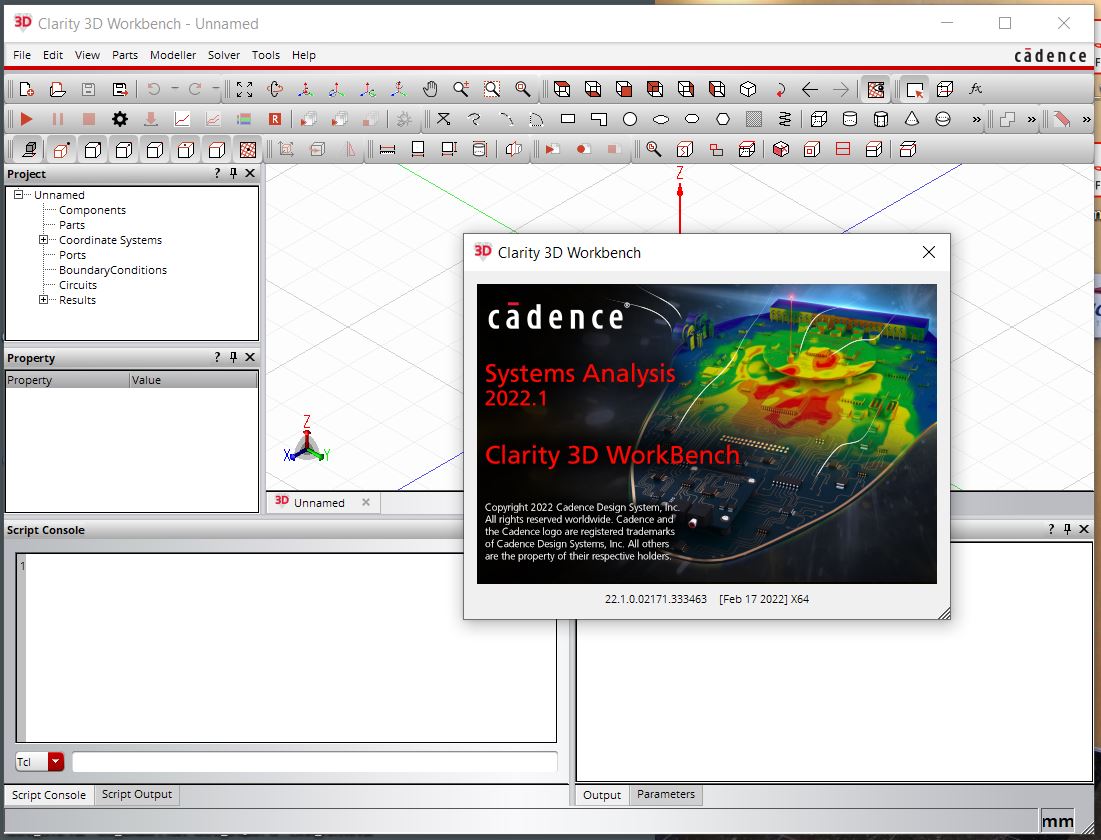Expand the Results tree node
Screen dimensions: 1101x840
point(44,300)
